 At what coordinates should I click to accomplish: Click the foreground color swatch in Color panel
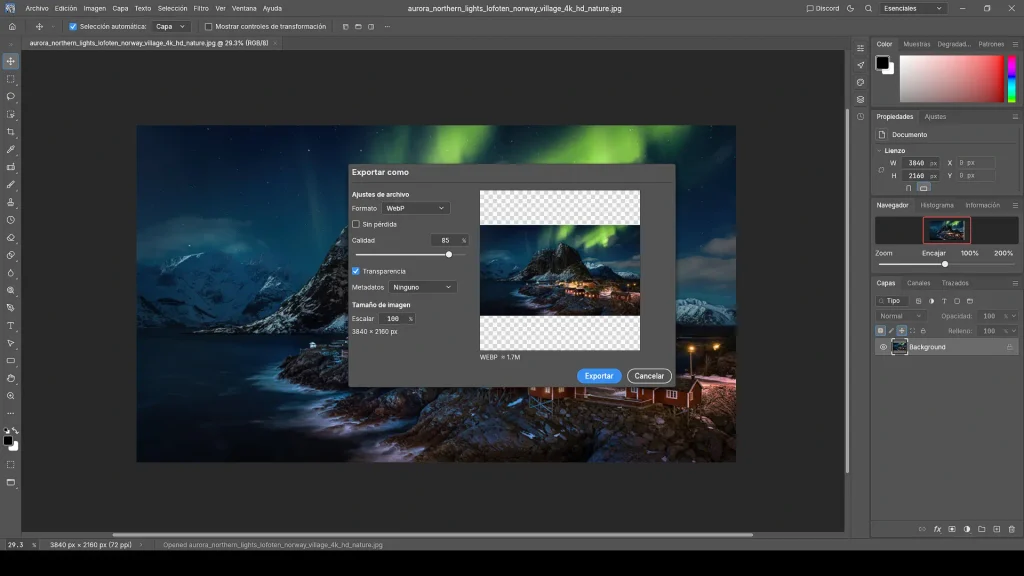(x=882, y=63)
